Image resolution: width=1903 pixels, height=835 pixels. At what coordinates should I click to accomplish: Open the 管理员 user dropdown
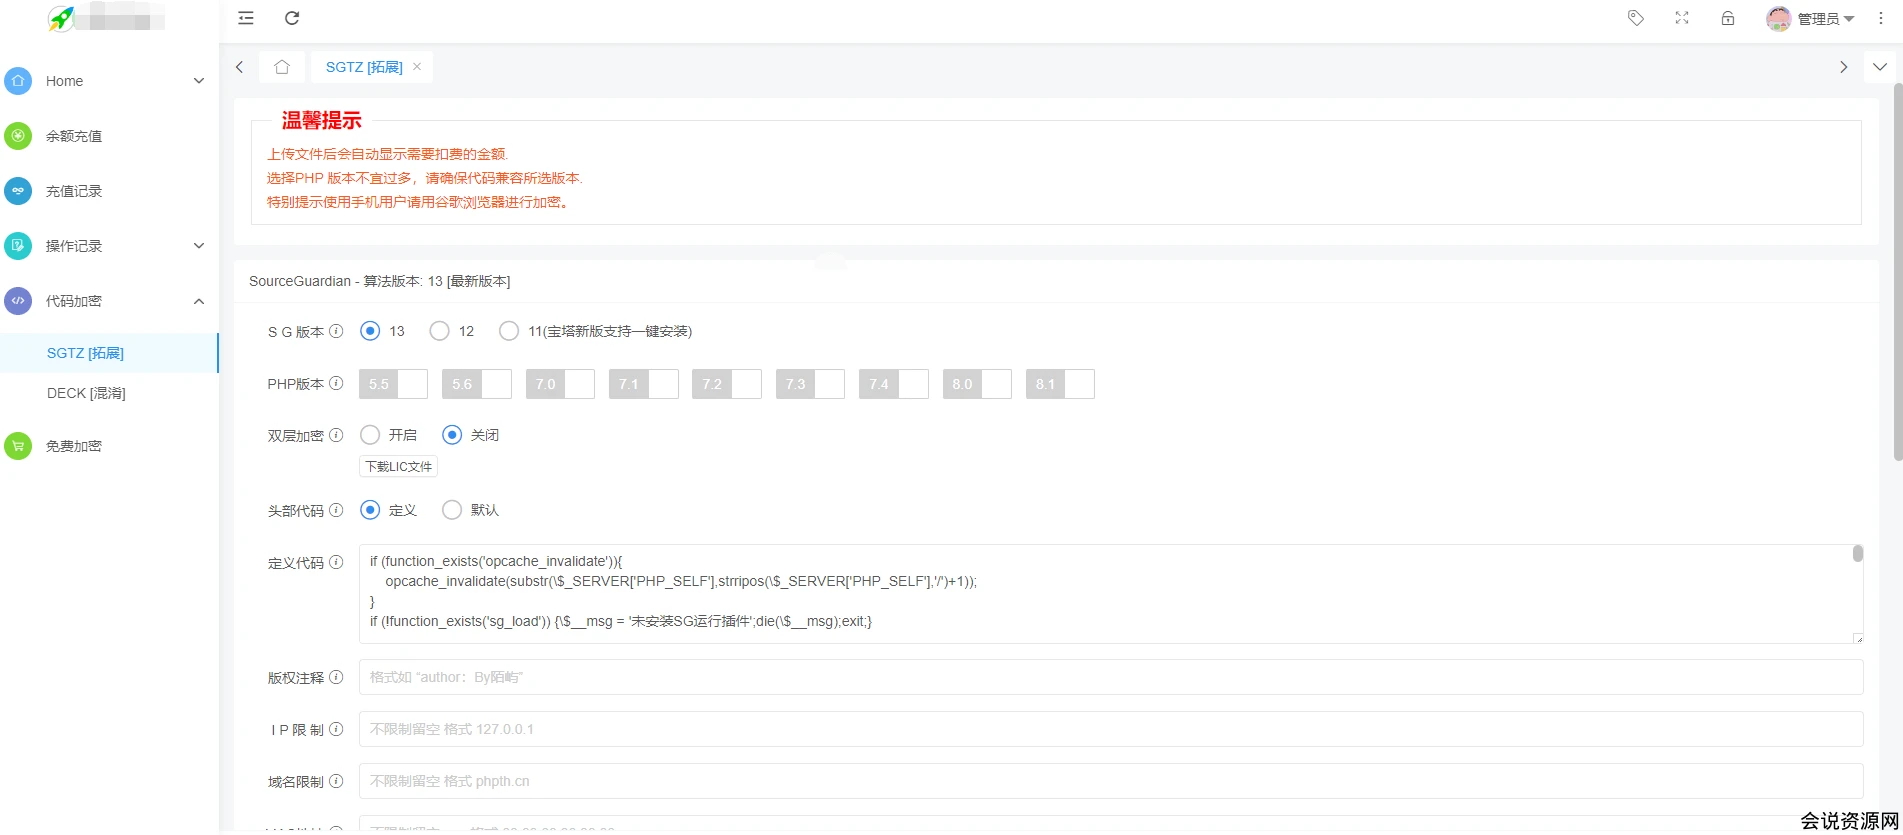(x=1811, y=19)
